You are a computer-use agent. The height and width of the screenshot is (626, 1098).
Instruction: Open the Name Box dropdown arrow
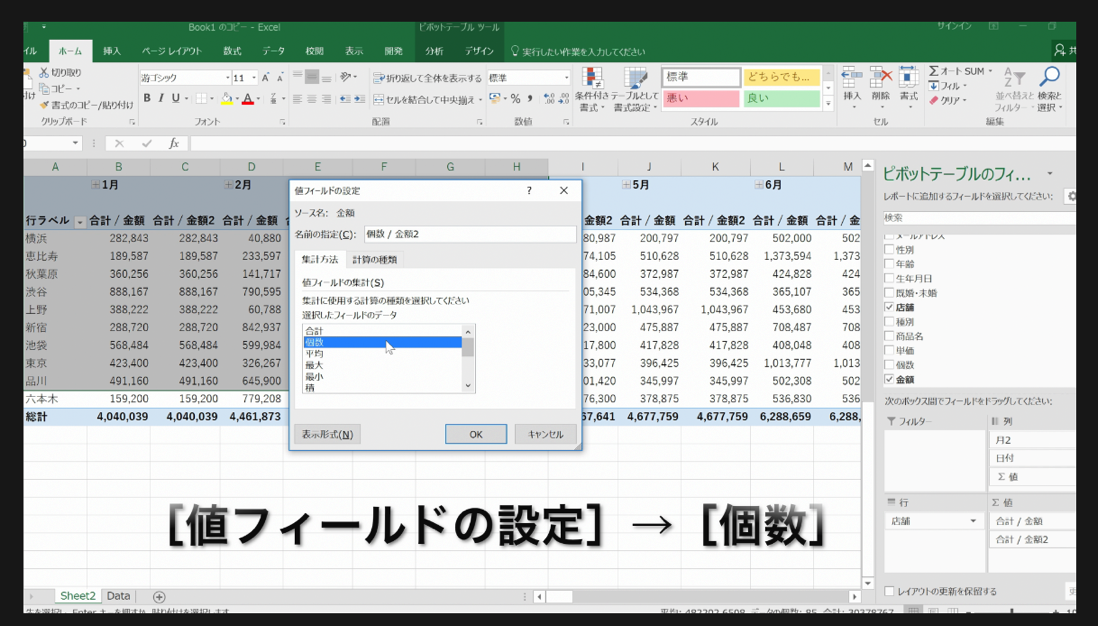click(75, 143)
